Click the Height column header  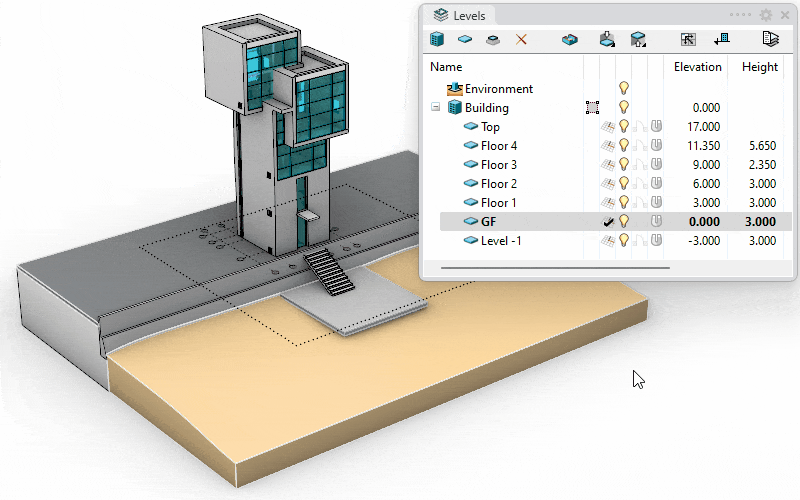[x=760, y=67]
